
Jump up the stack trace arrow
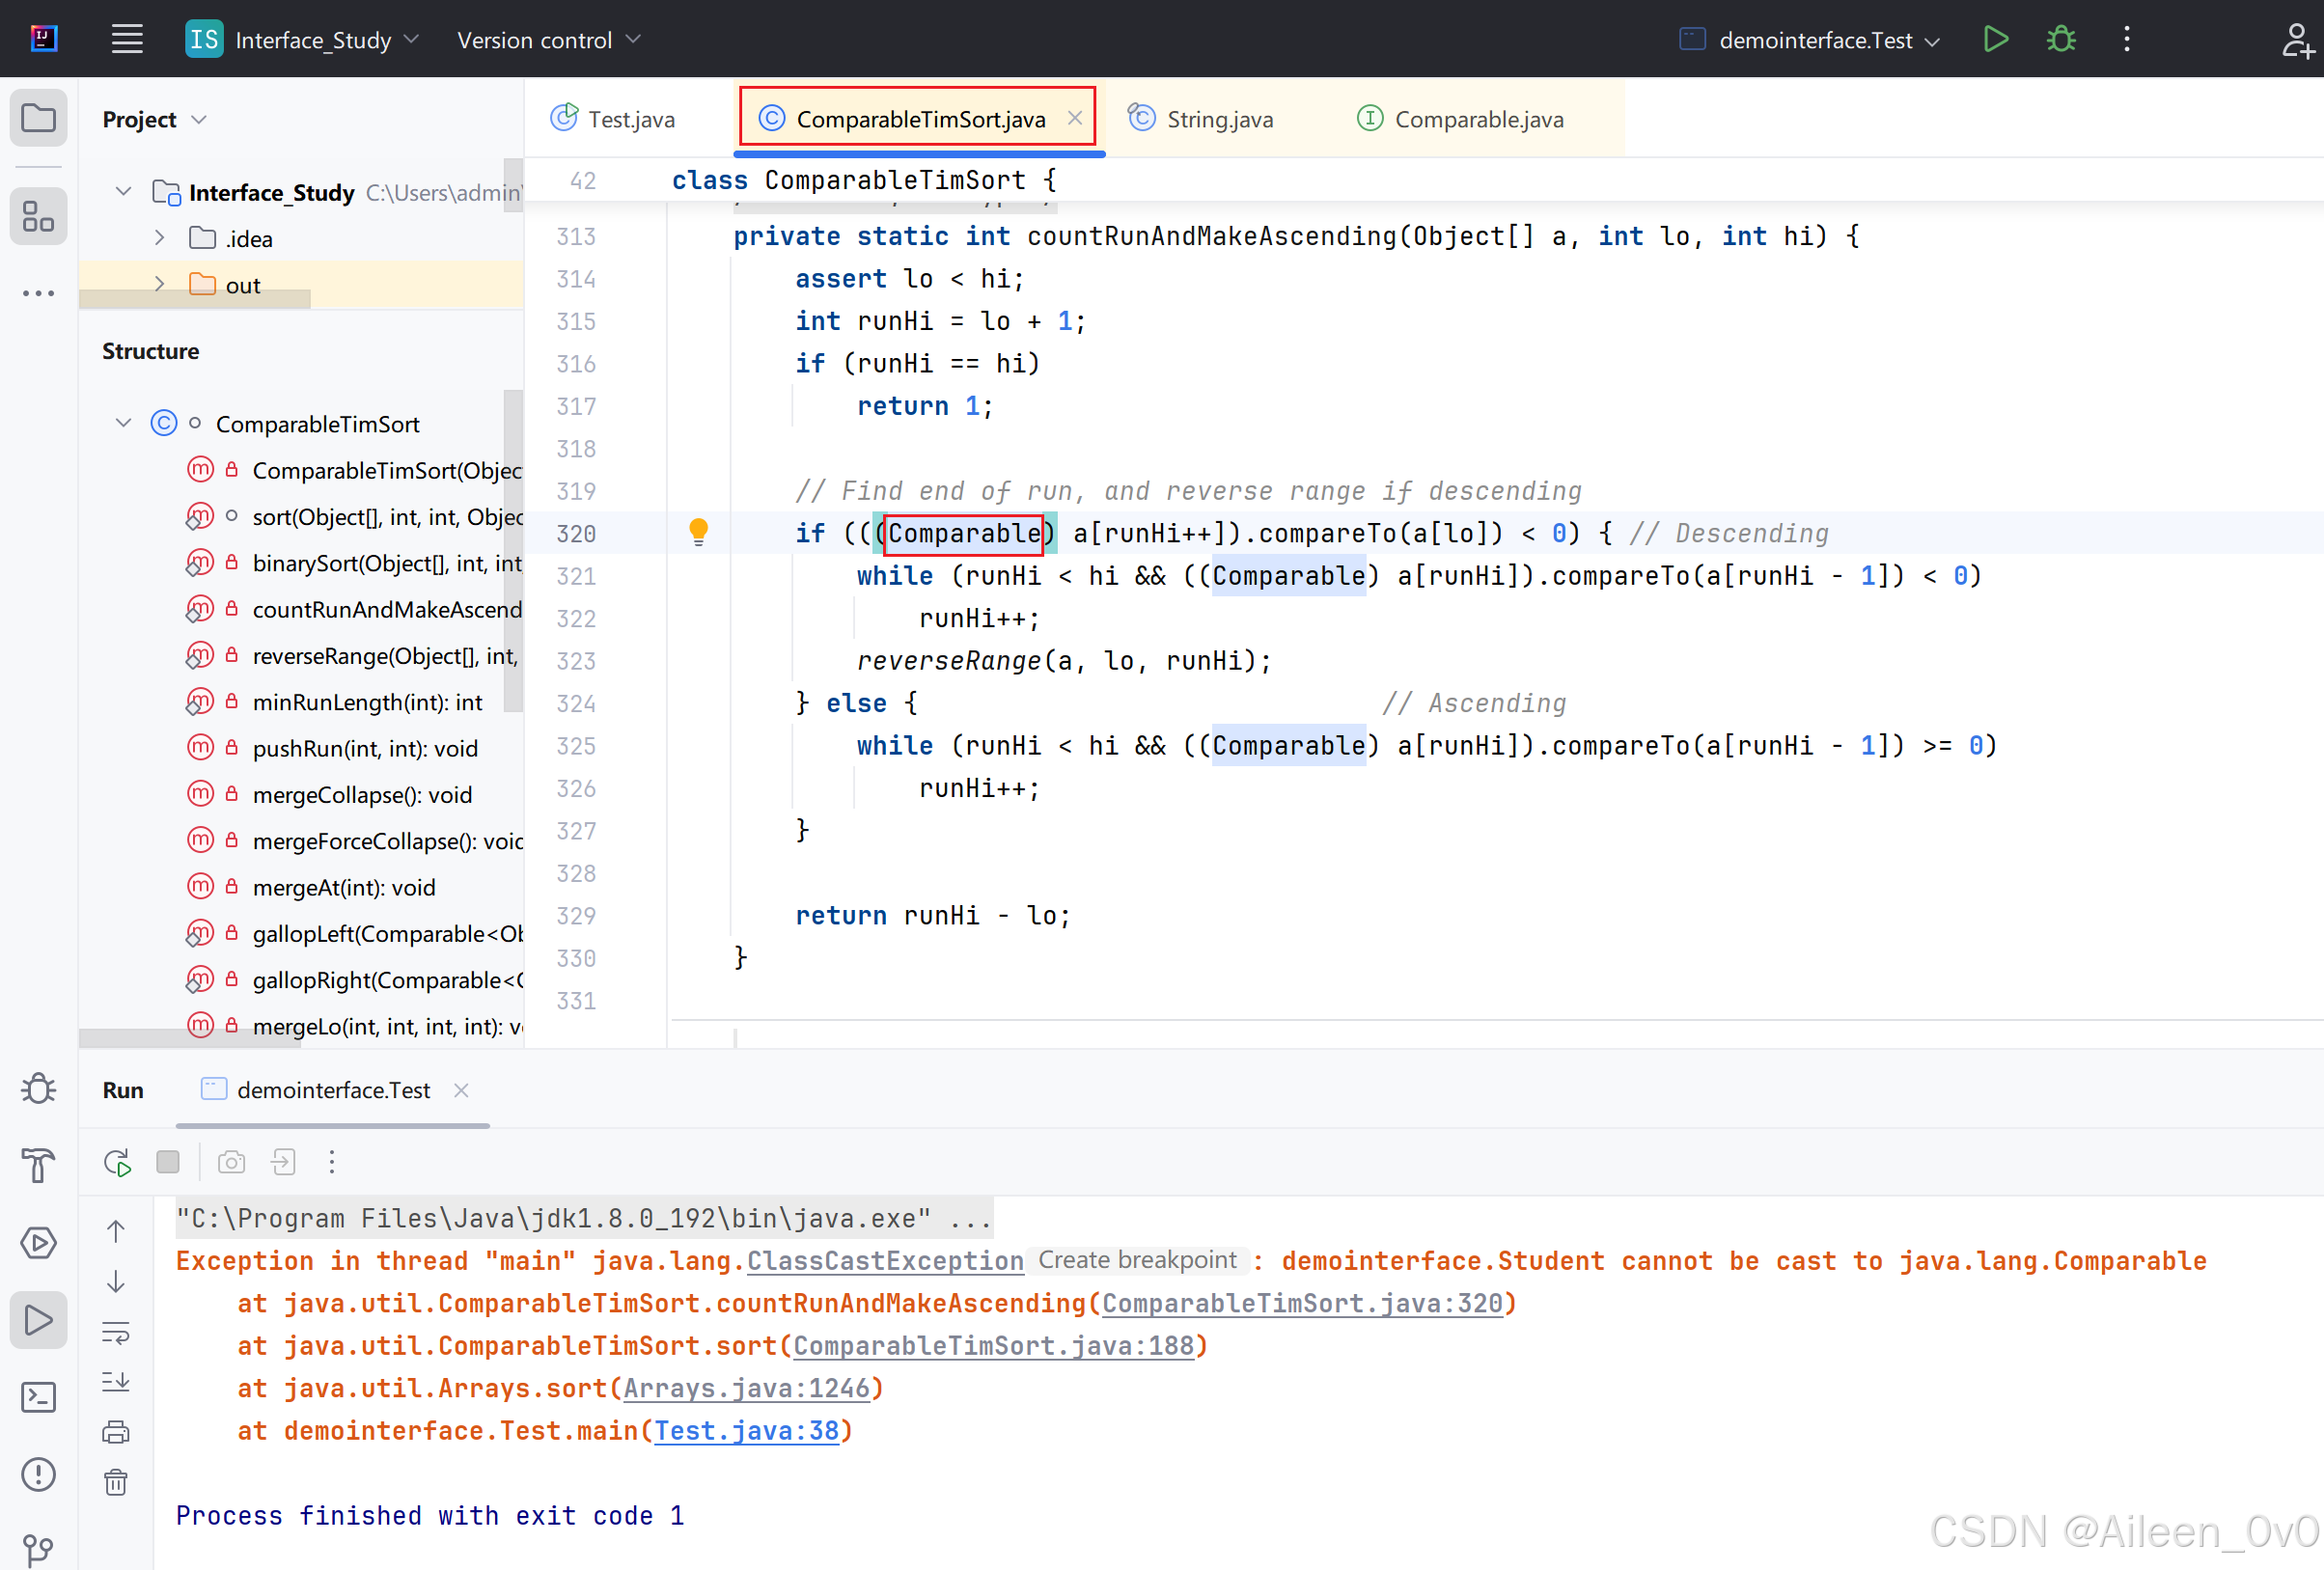[x=116, y=1231]
